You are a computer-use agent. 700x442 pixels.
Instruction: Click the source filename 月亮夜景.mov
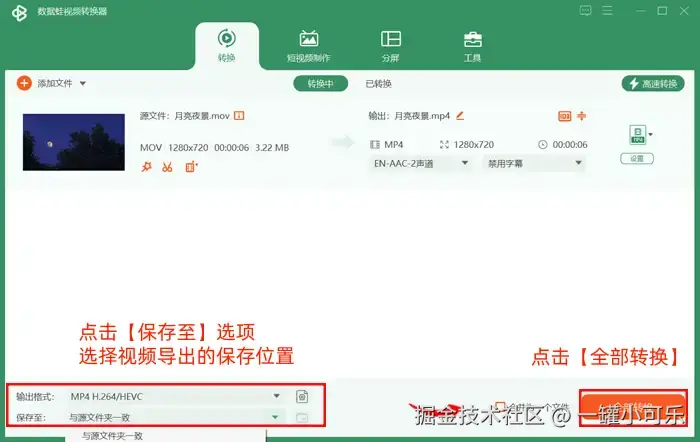[201, 116]
